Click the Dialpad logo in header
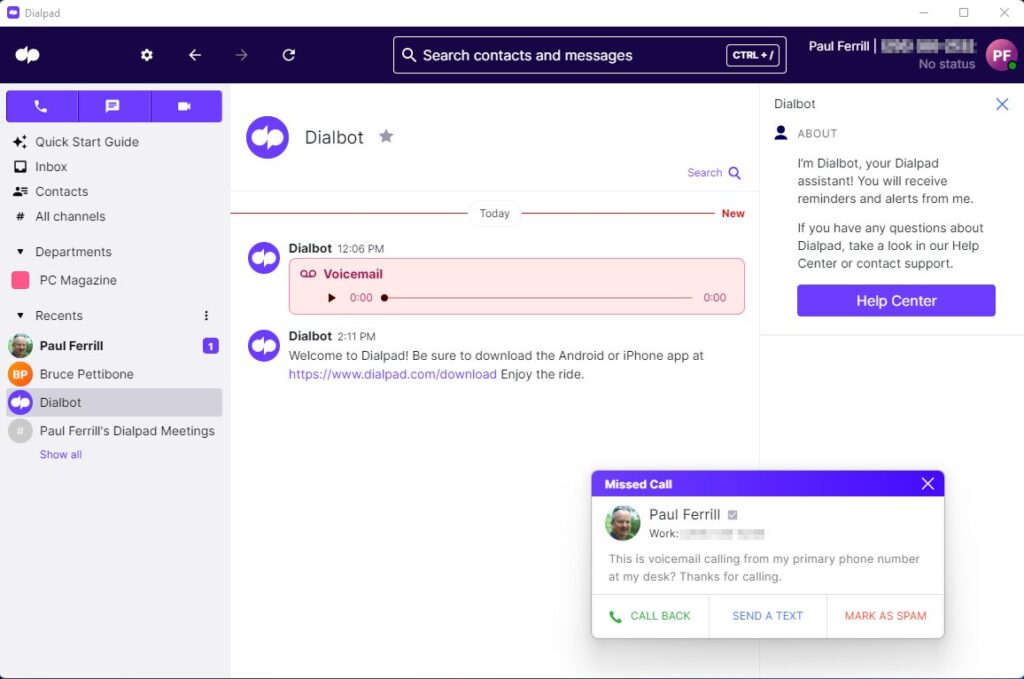The width and height of the screenshot is (1024, 679). pos(27,55)
